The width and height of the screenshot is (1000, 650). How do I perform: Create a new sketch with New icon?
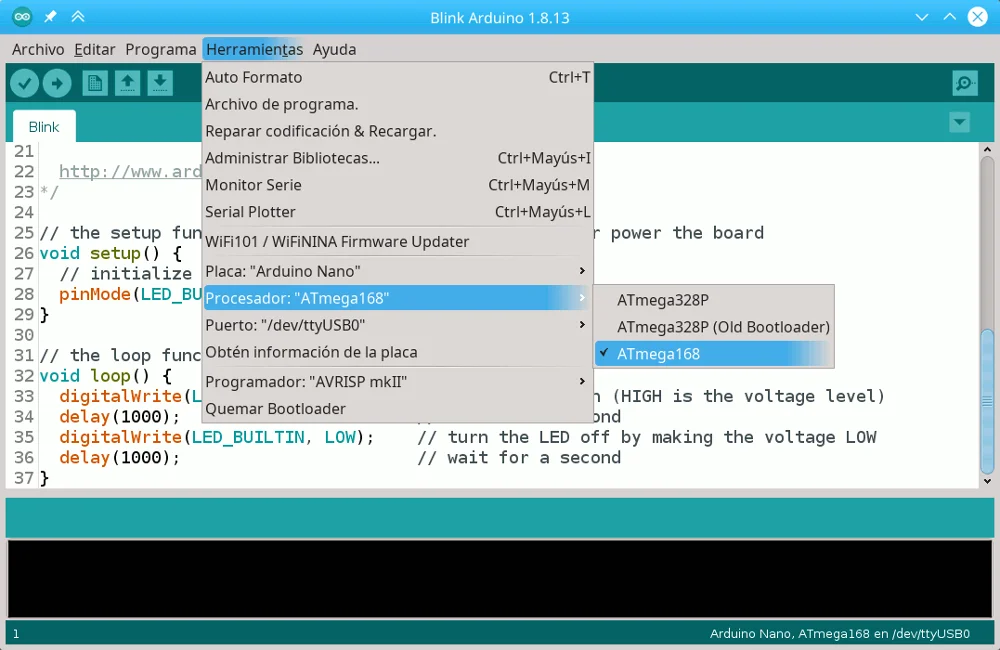click(95, 84)
